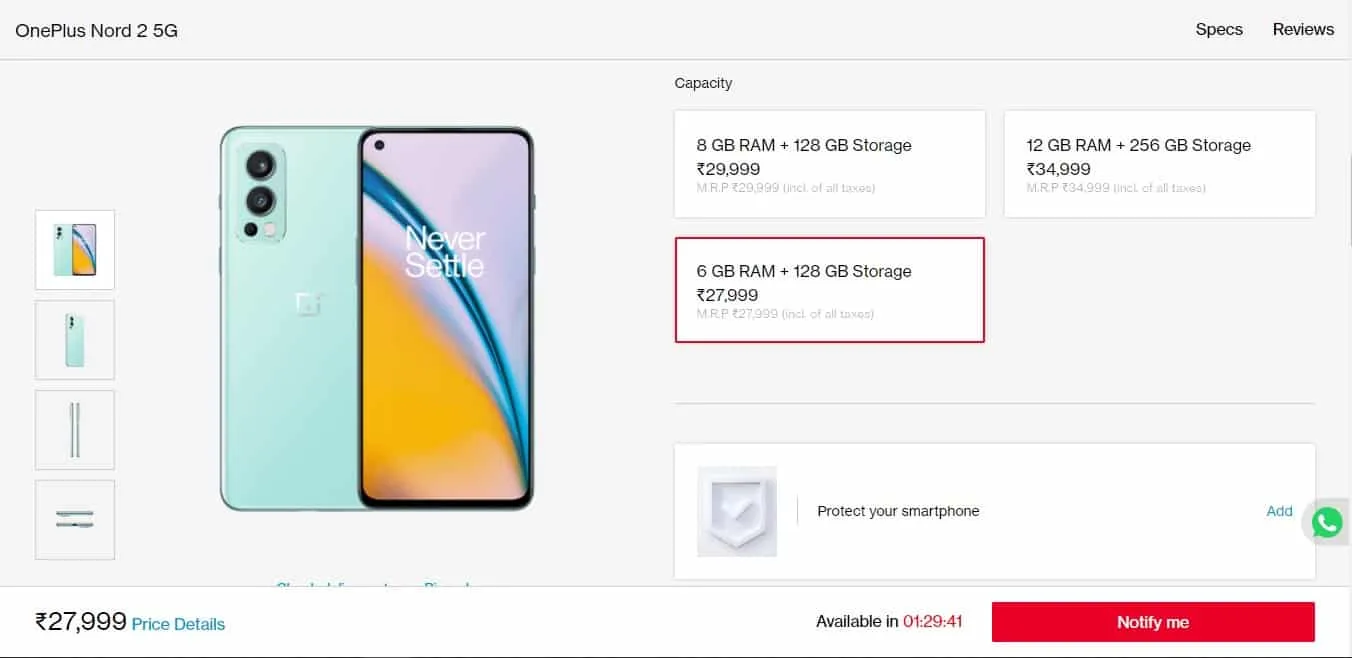Image resolution: width=1352 pixels, height=658 pixels.
Task: Click the OnePlus Nord 2 5G title
Action: click(97, 30)
